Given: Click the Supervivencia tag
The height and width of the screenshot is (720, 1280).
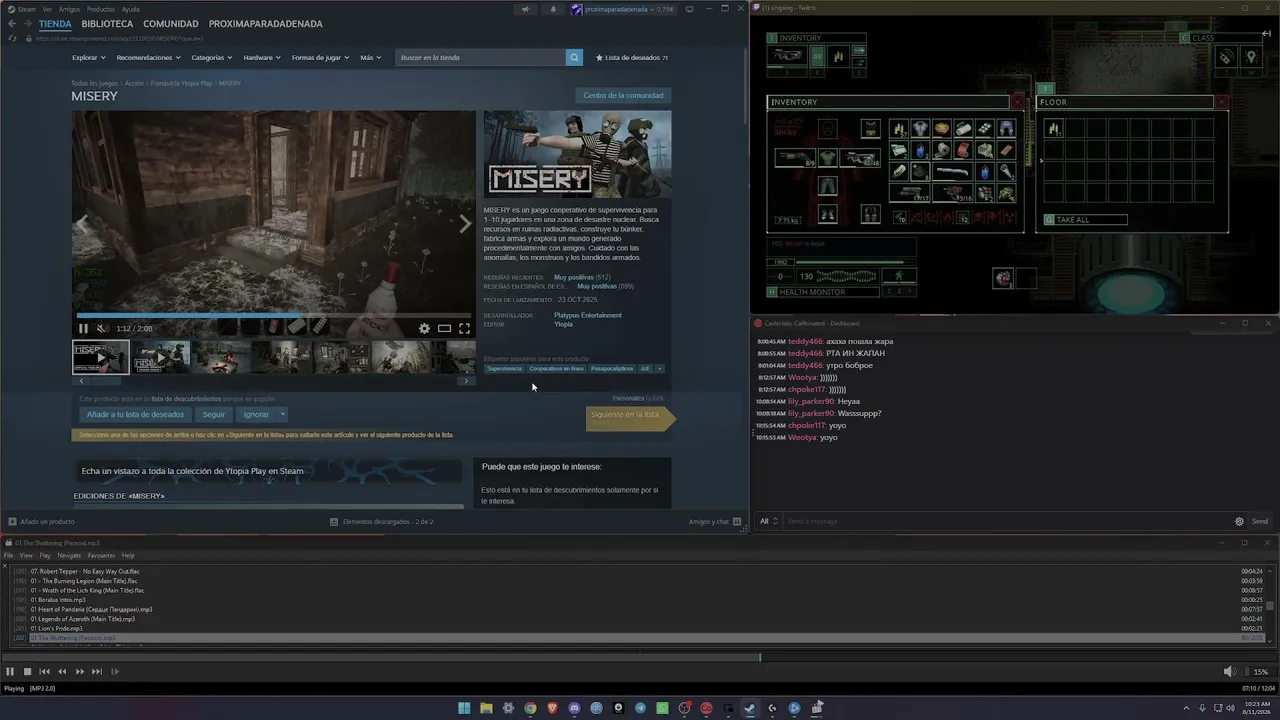Looking at the screenshot, I should tap(505, 369).
